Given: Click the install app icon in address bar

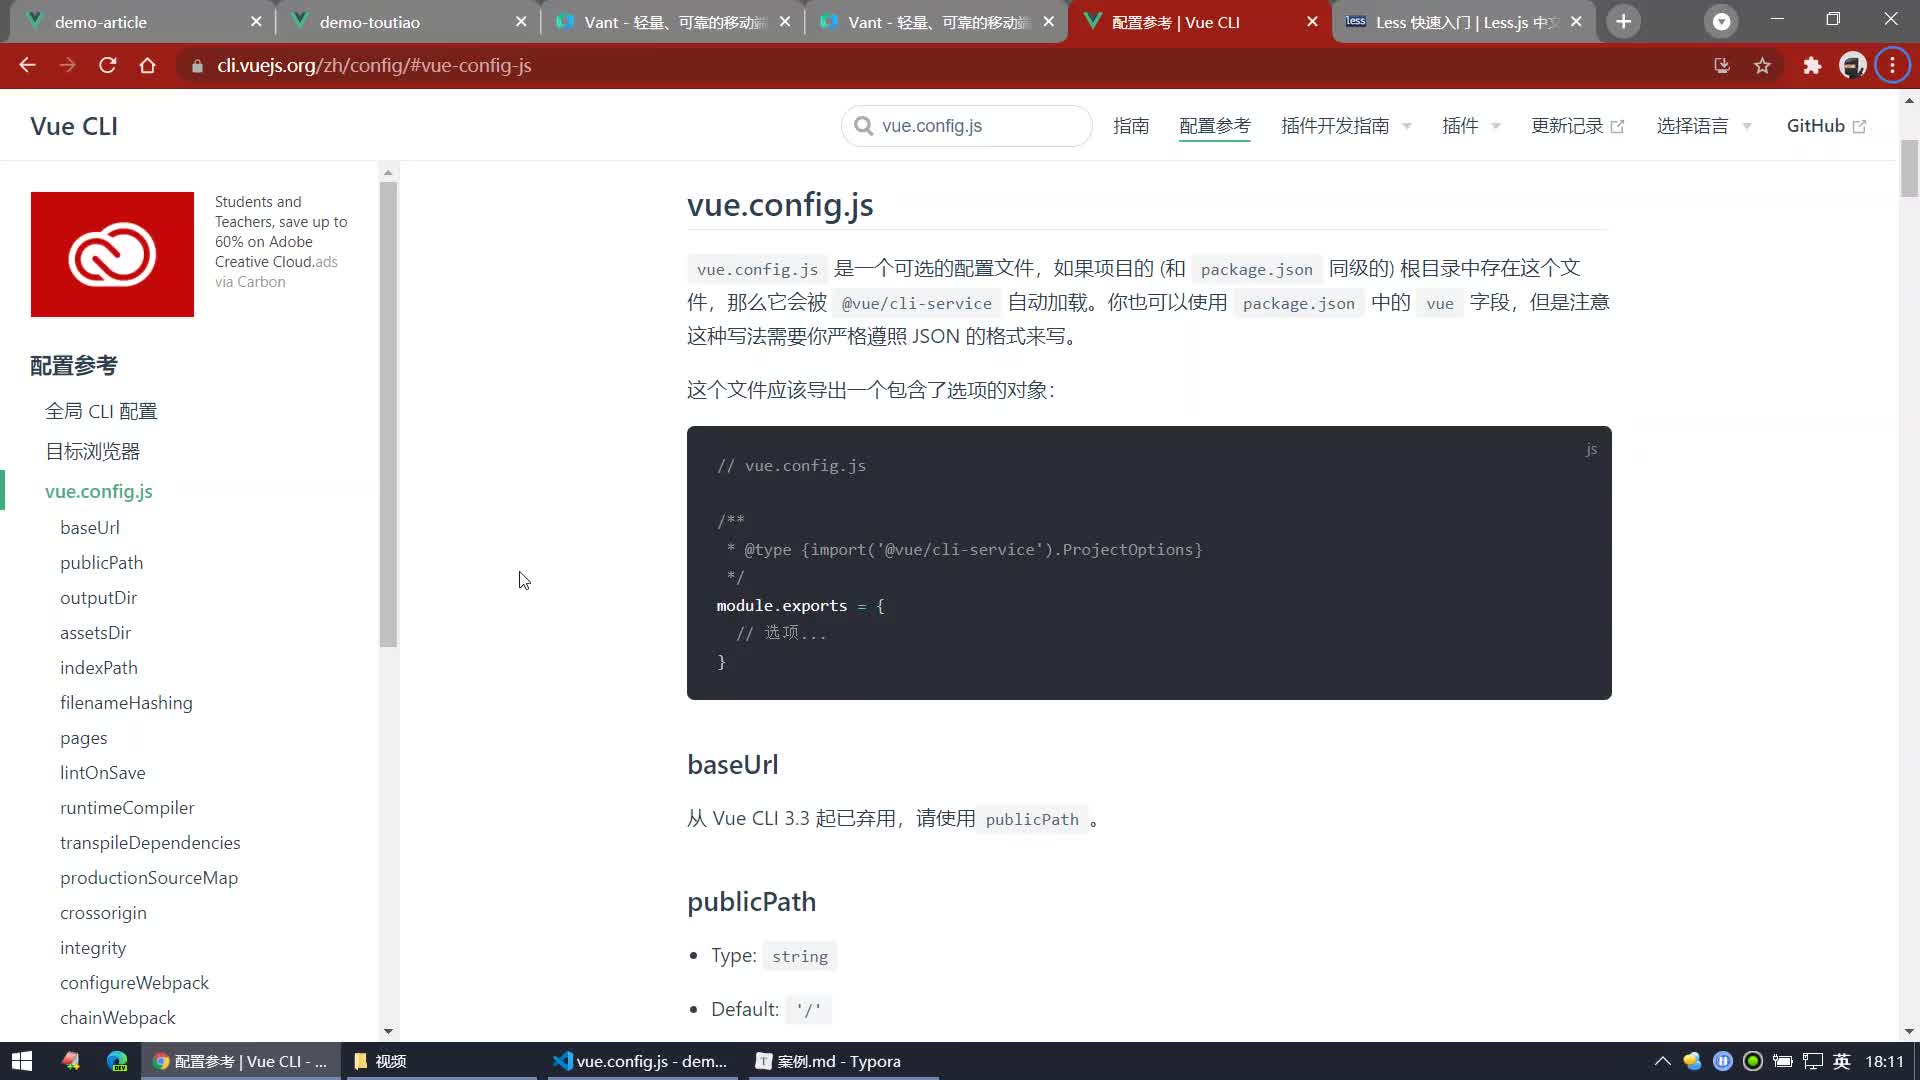Looking at the screenshot, I should coord(1722,66).
